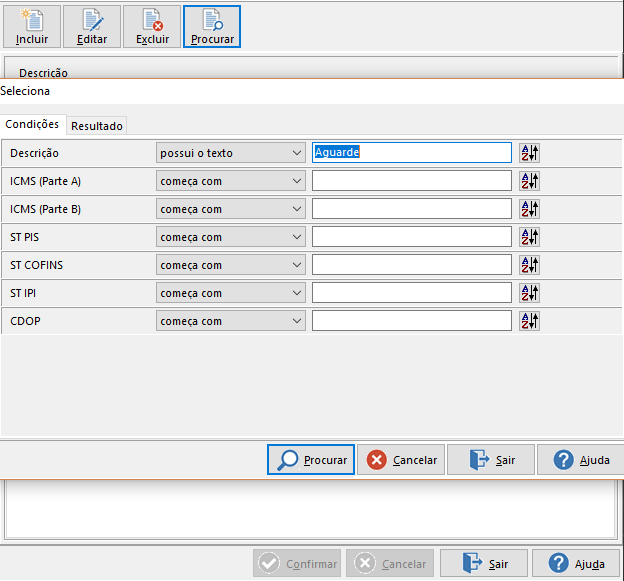Image resolution: width=624 pixels, height=581 pixels.
Task: Expand the ST COFINS condition dropdown
Action: [x=231, y=265]
